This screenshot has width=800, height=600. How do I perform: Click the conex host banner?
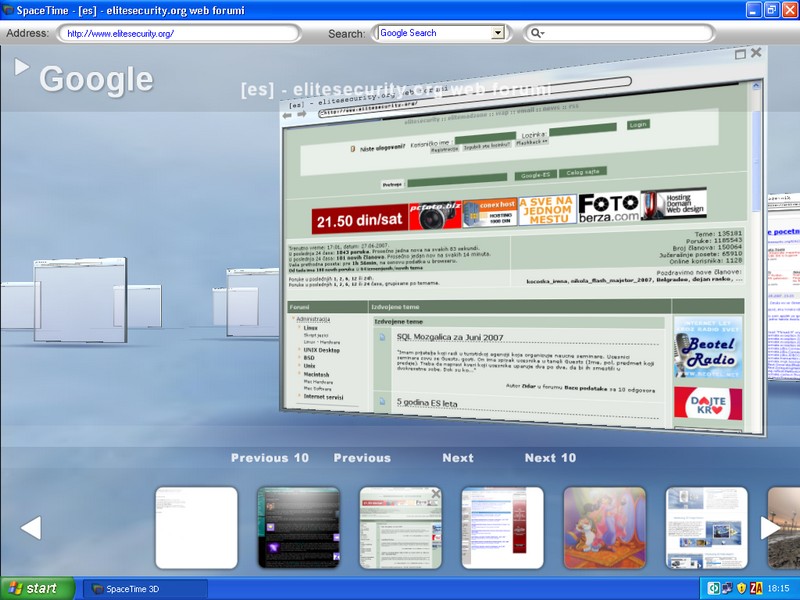[490, 212]
